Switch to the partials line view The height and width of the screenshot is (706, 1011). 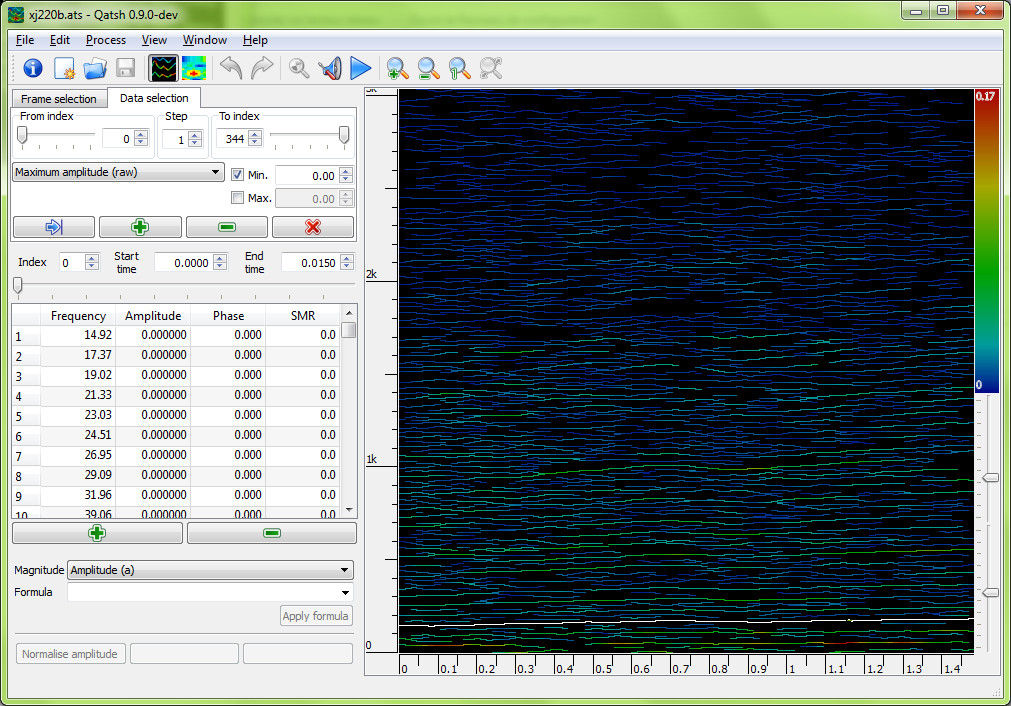point(163,68)
